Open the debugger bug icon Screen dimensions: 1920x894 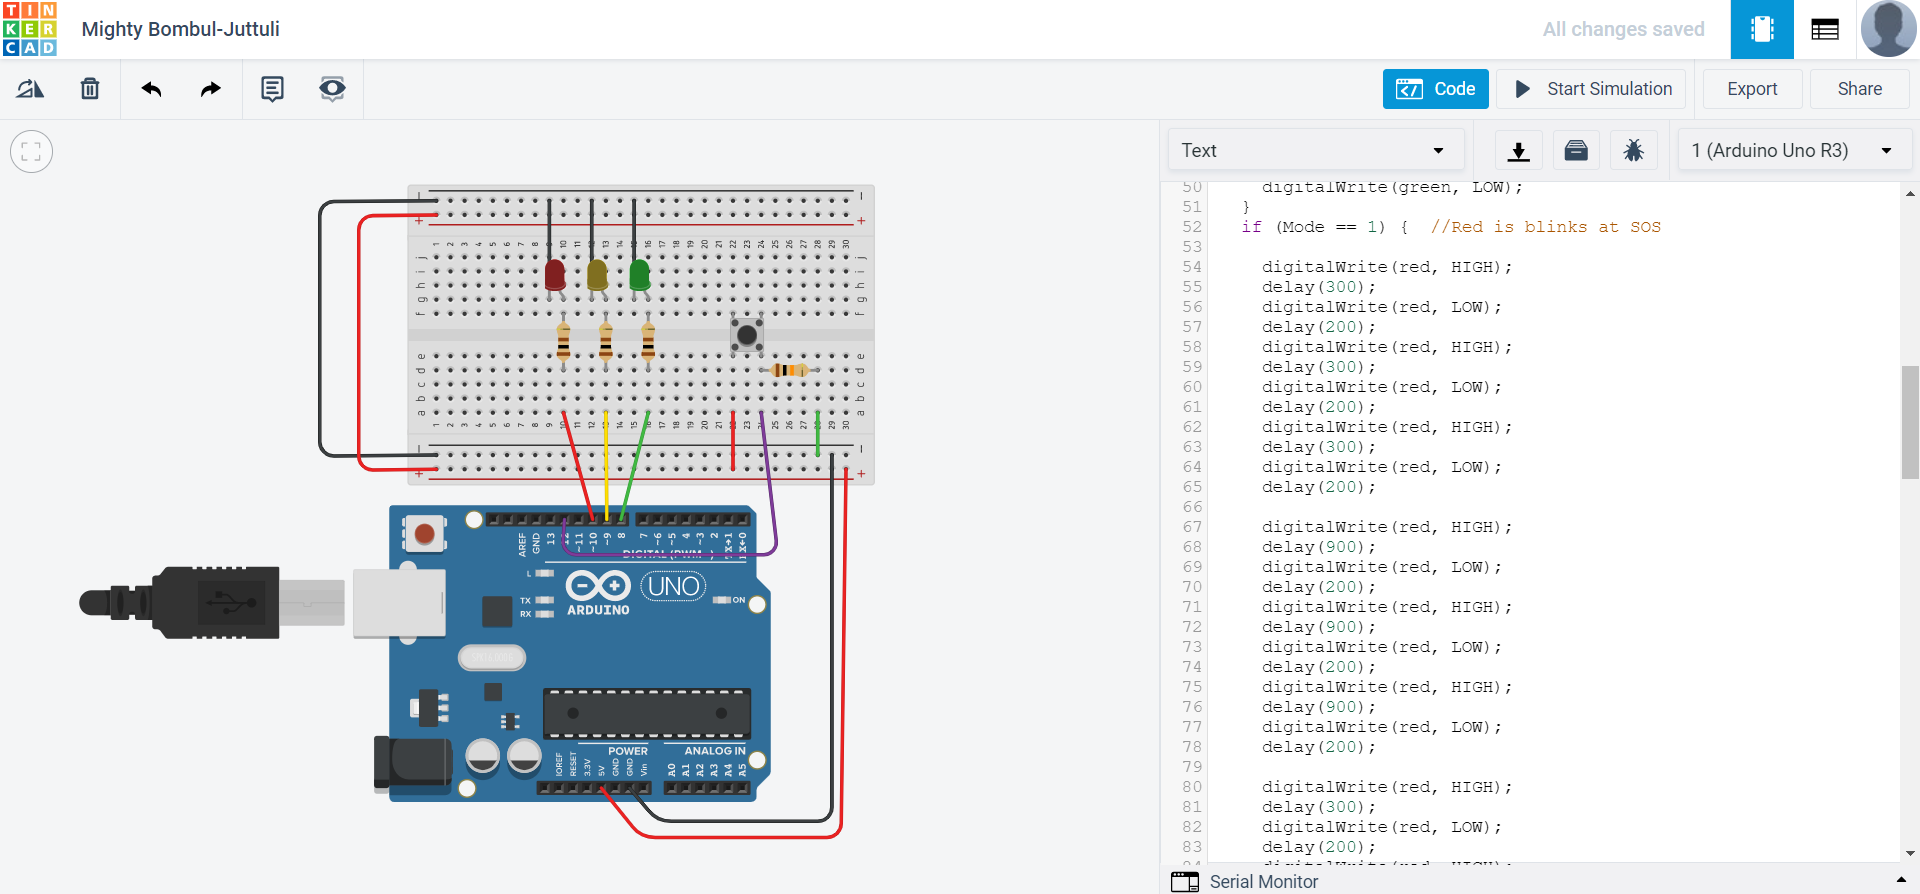1634,150
